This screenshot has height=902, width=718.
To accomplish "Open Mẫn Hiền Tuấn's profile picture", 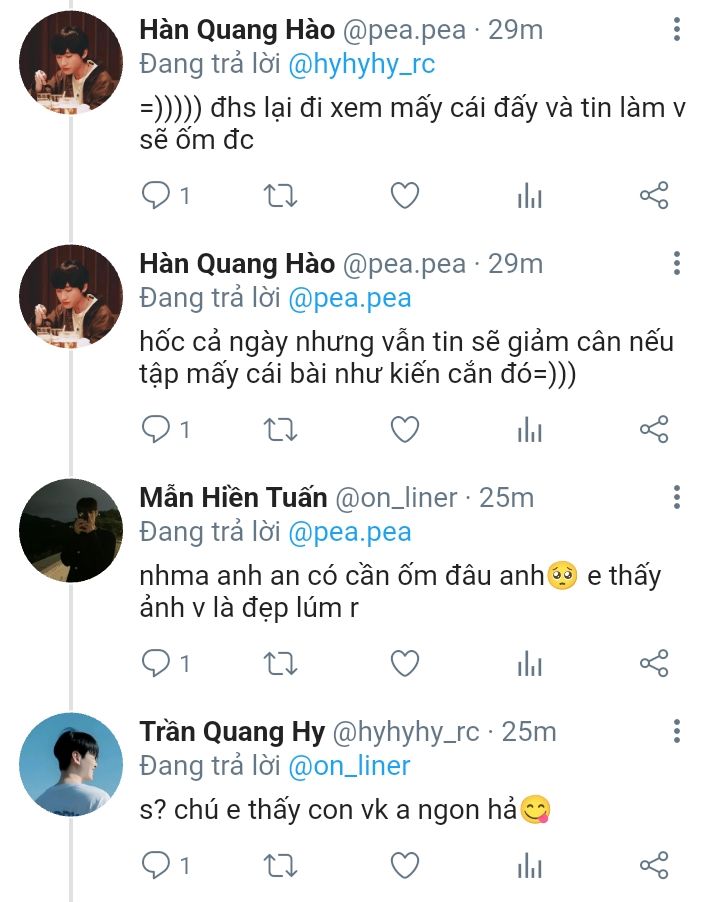I will point(71,530).
